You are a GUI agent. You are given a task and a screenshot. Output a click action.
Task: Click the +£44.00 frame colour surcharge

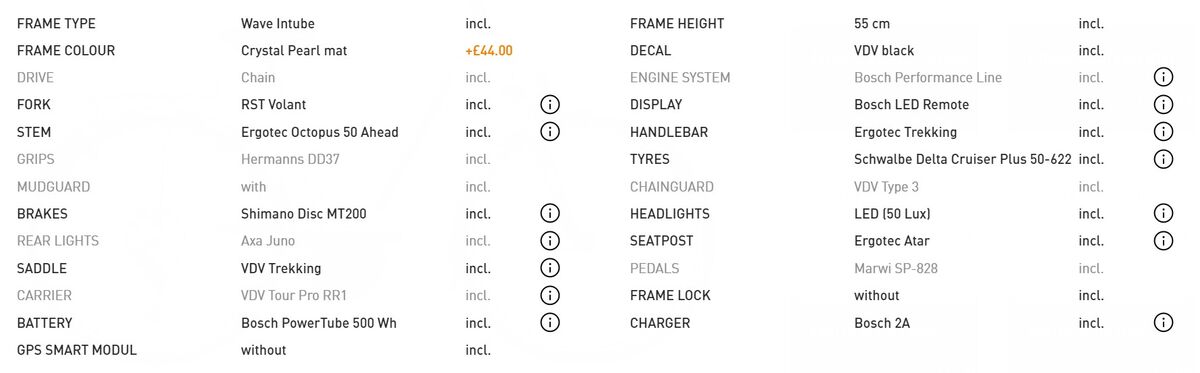point(489,50)
